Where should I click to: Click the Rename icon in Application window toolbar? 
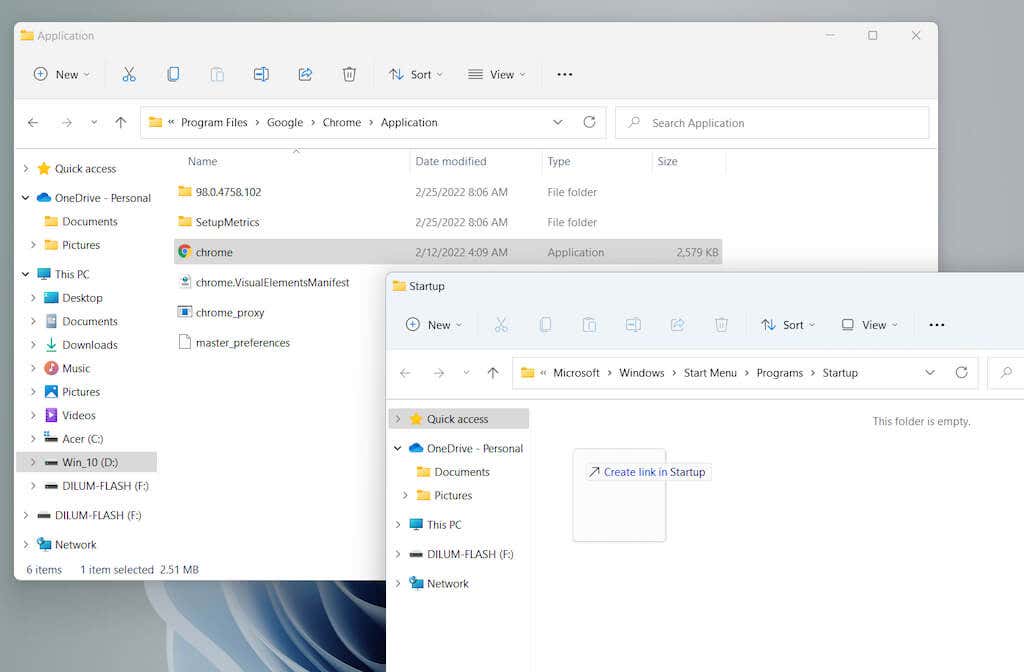(261, 74)
